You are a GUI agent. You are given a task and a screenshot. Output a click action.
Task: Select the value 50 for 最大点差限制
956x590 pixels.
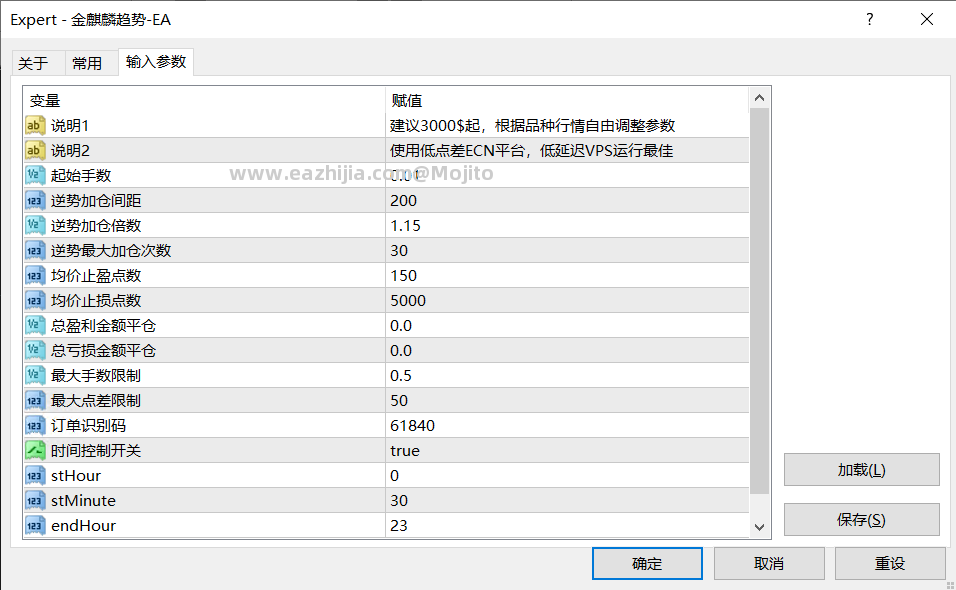[399, 400]
